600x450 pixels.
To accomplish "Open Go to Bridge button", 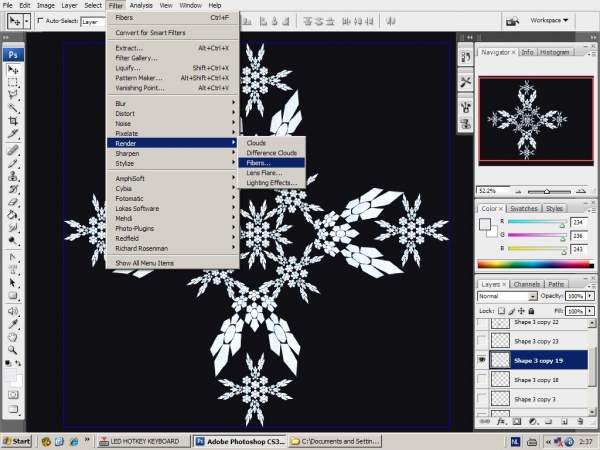I will pyautogui.click(x=512, y=21).
